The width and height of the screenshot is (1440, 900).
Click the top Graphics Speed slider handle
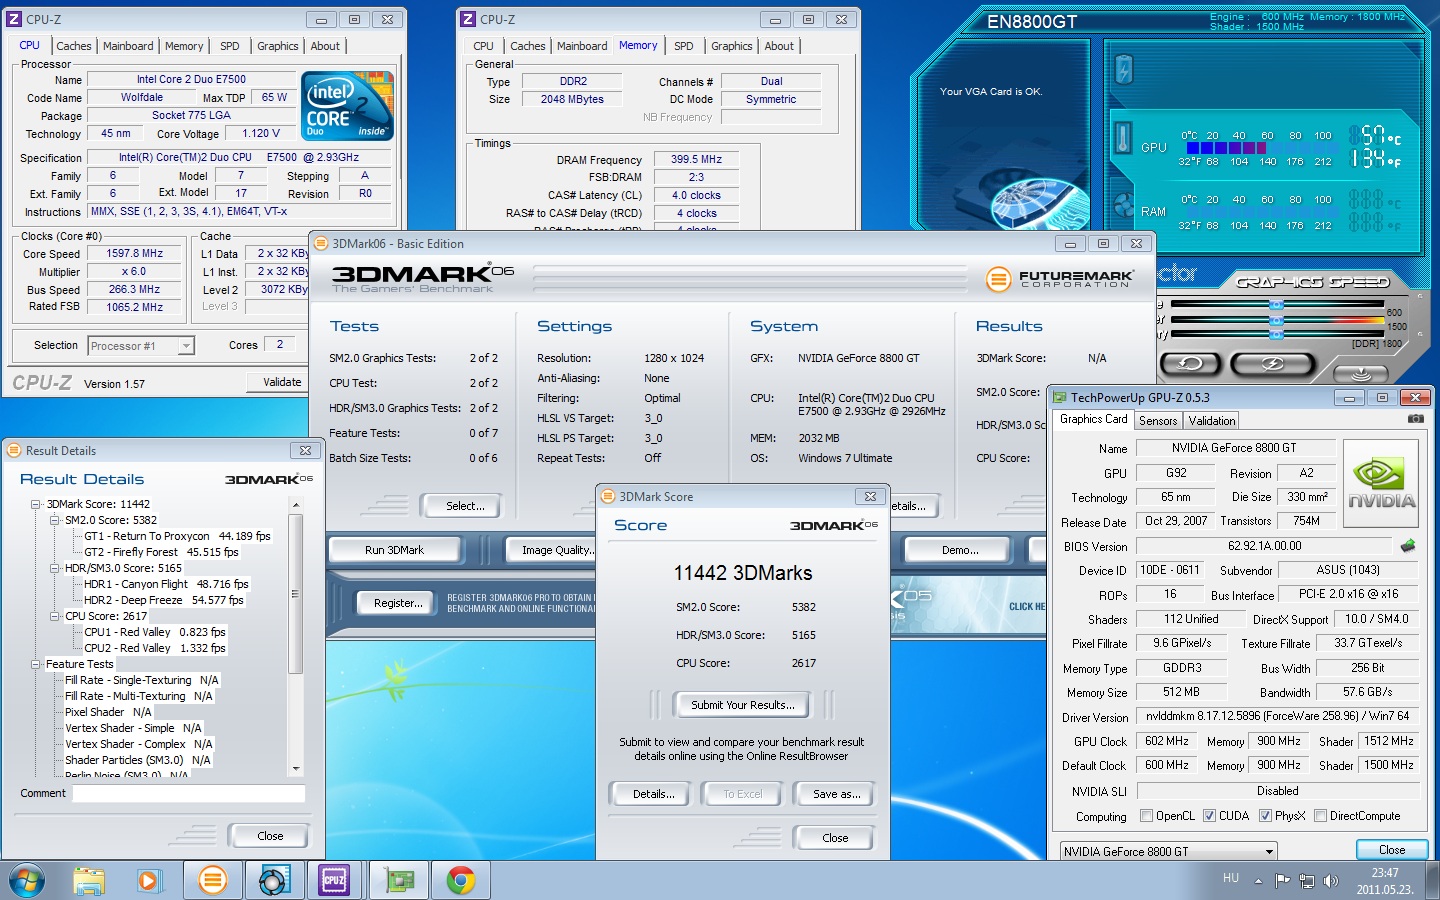tap(1276, 305)
